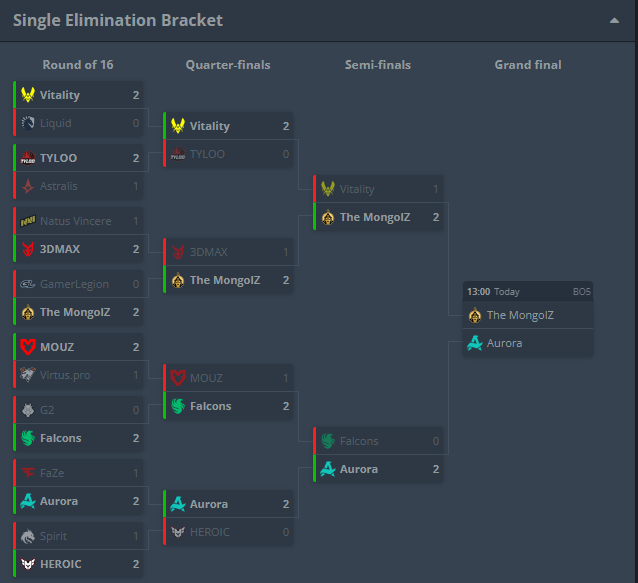Image resolution: width=638 pixels, height=583 pixels.
Task: Open Vitality semi-final match row
Action: pos(378,189)
